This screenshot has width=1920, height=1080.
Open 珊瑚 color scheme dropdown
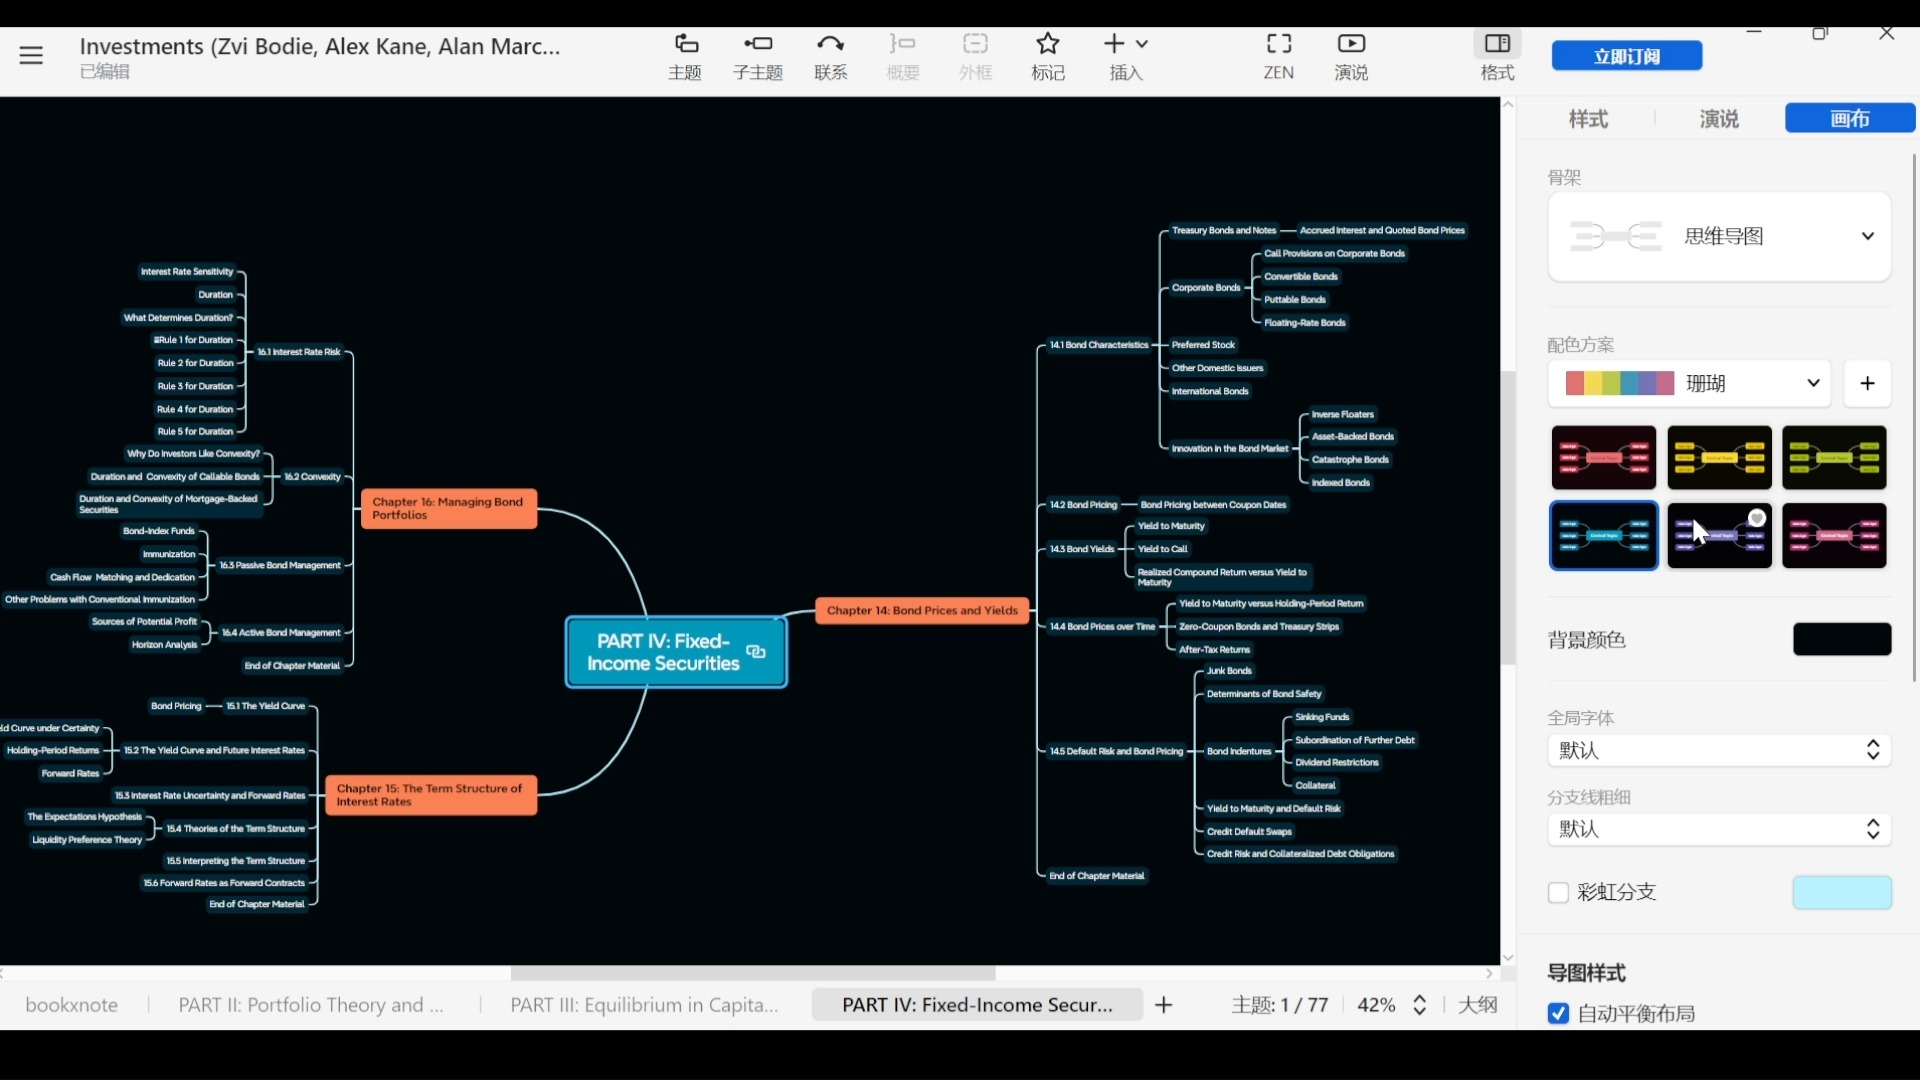click(1812, 384)
